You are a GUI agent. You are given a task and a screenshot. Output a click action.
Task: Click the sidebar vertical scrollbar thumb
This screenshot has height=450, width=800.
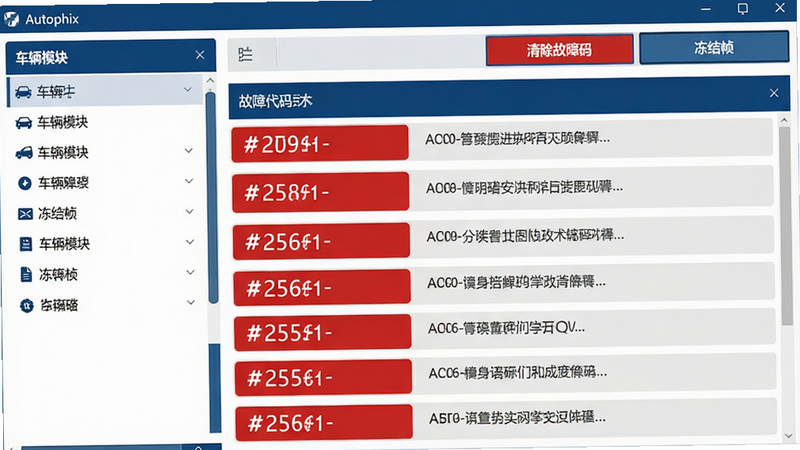click(x=211, y=197)
